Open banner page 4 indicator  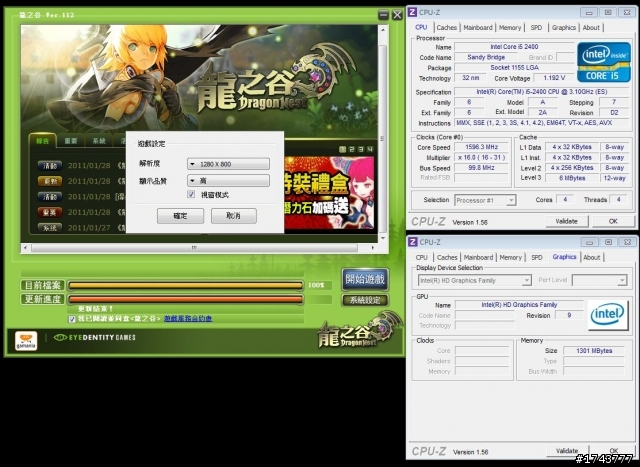pos(370,149)
